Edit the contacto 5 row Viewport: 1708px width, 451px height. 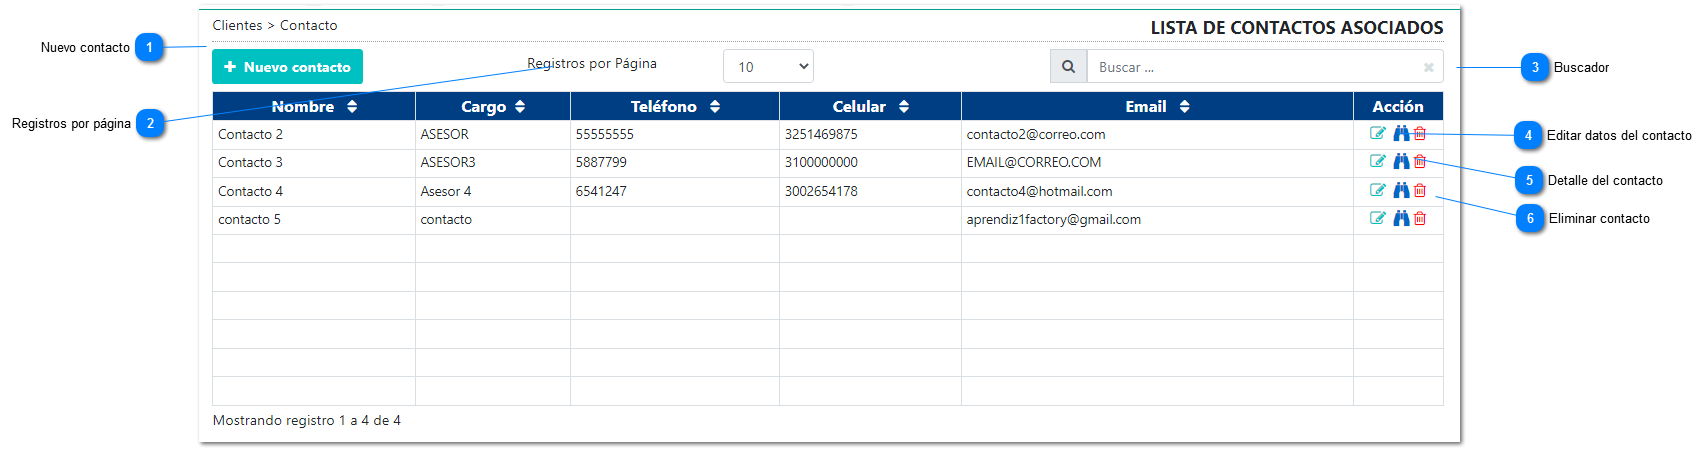[x=1377, y=218]
